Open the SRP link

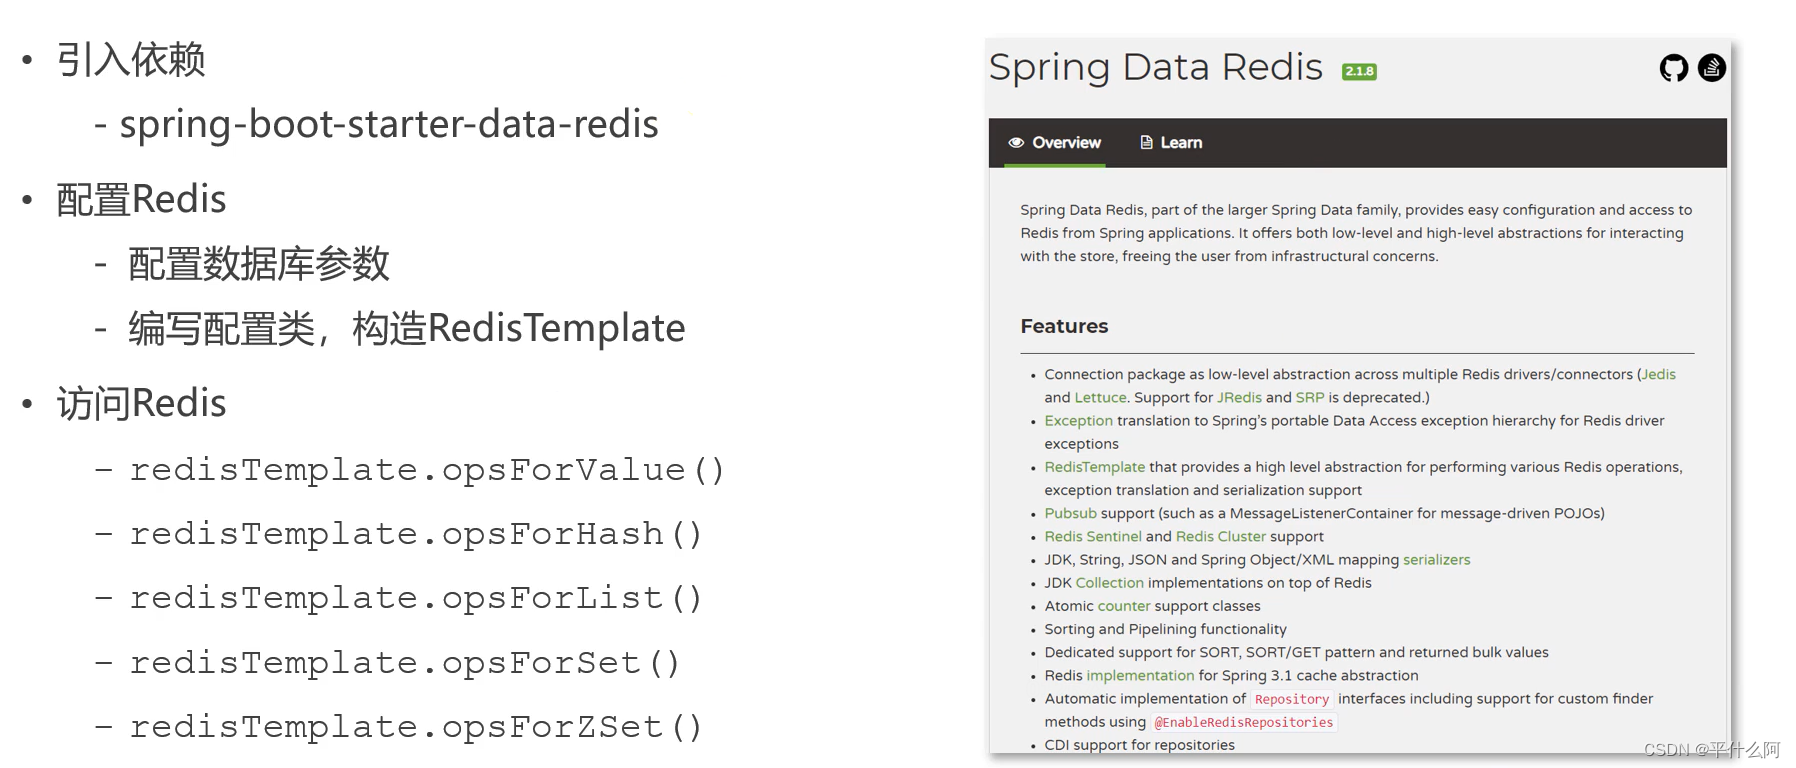pos(1310,397)
